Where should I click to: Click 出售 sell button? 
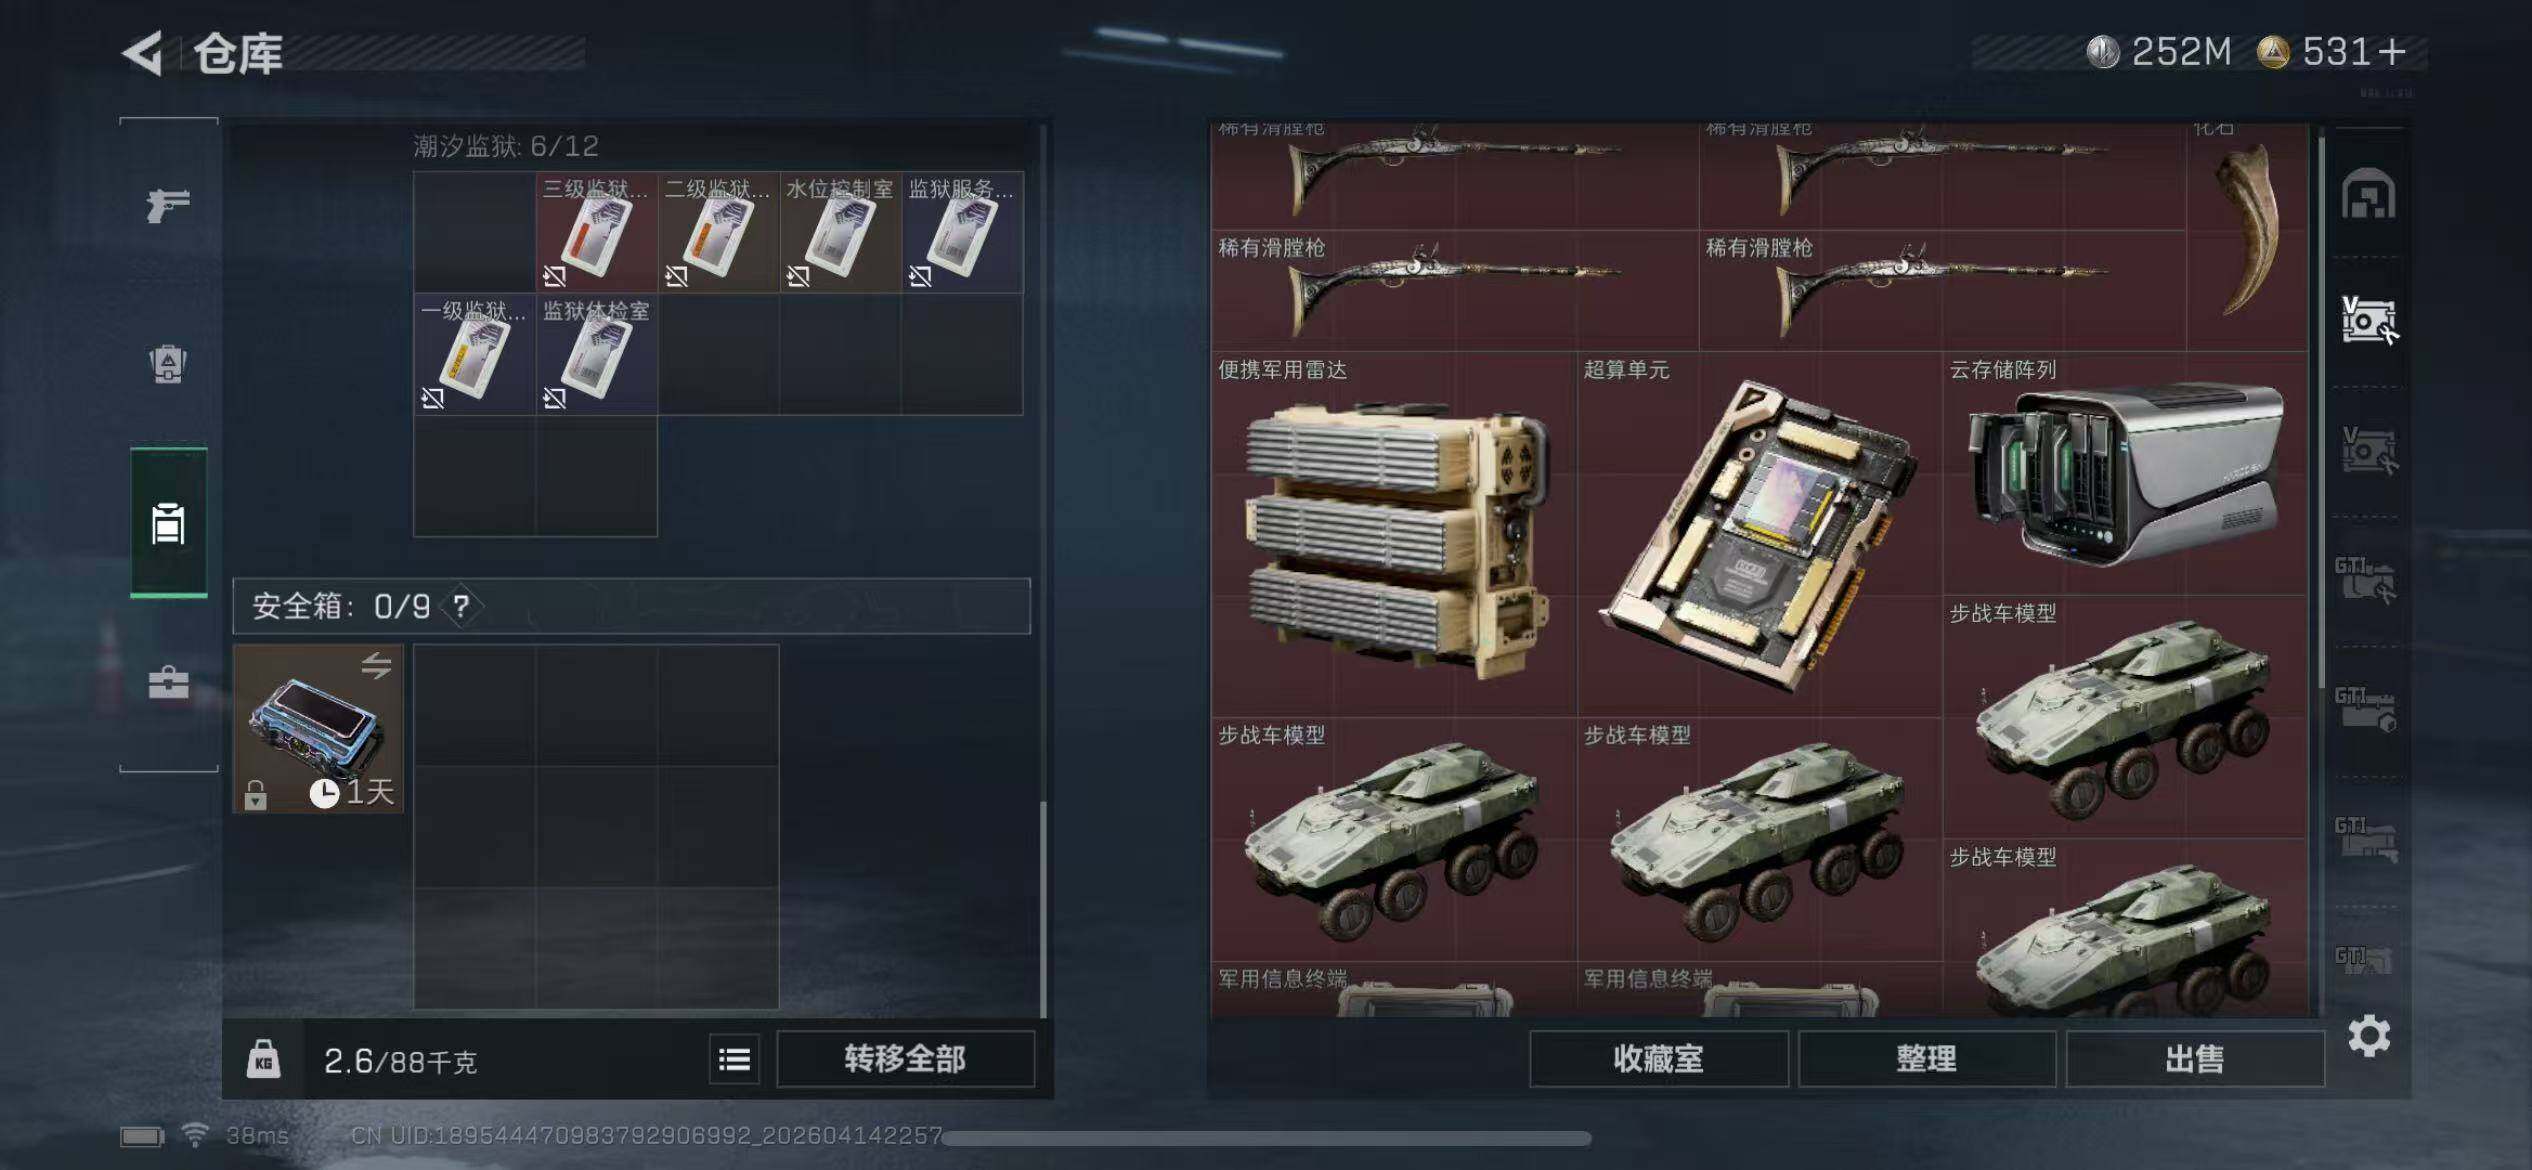point(2194,1059)
